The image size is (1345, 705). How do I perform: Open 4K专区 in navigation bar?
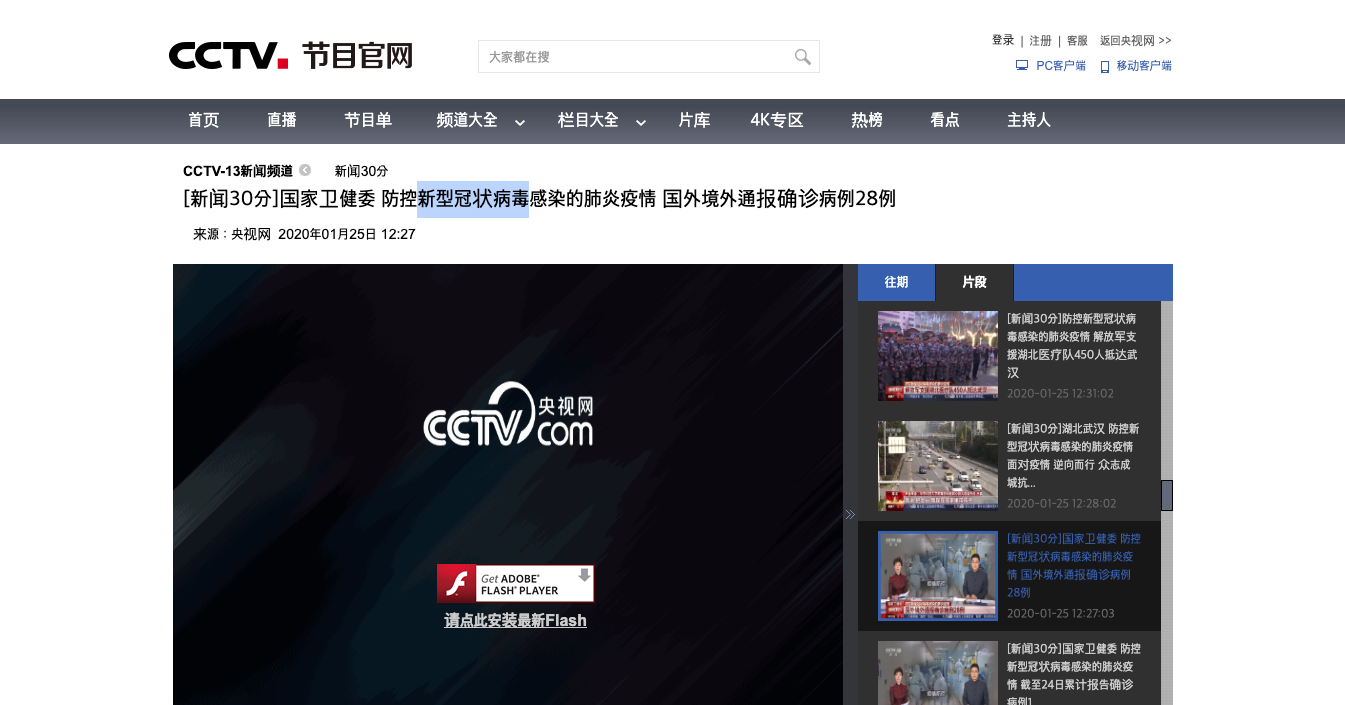point(777,120)
